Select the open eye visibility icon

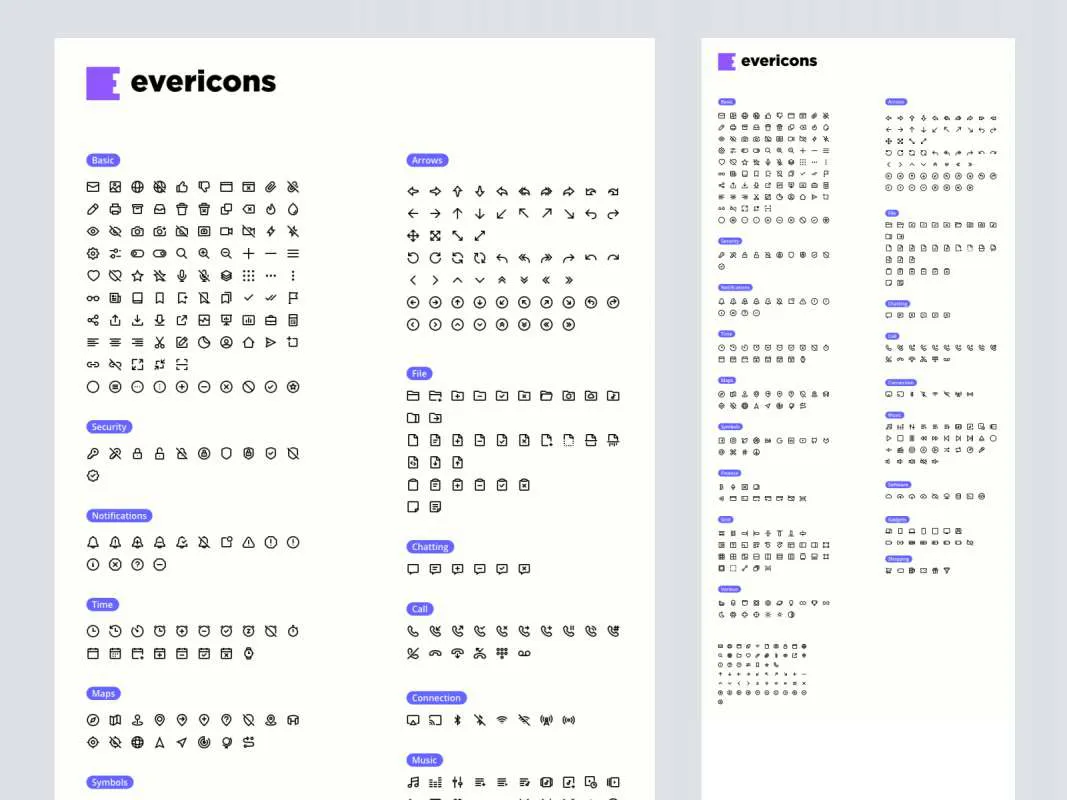(93, 231)
